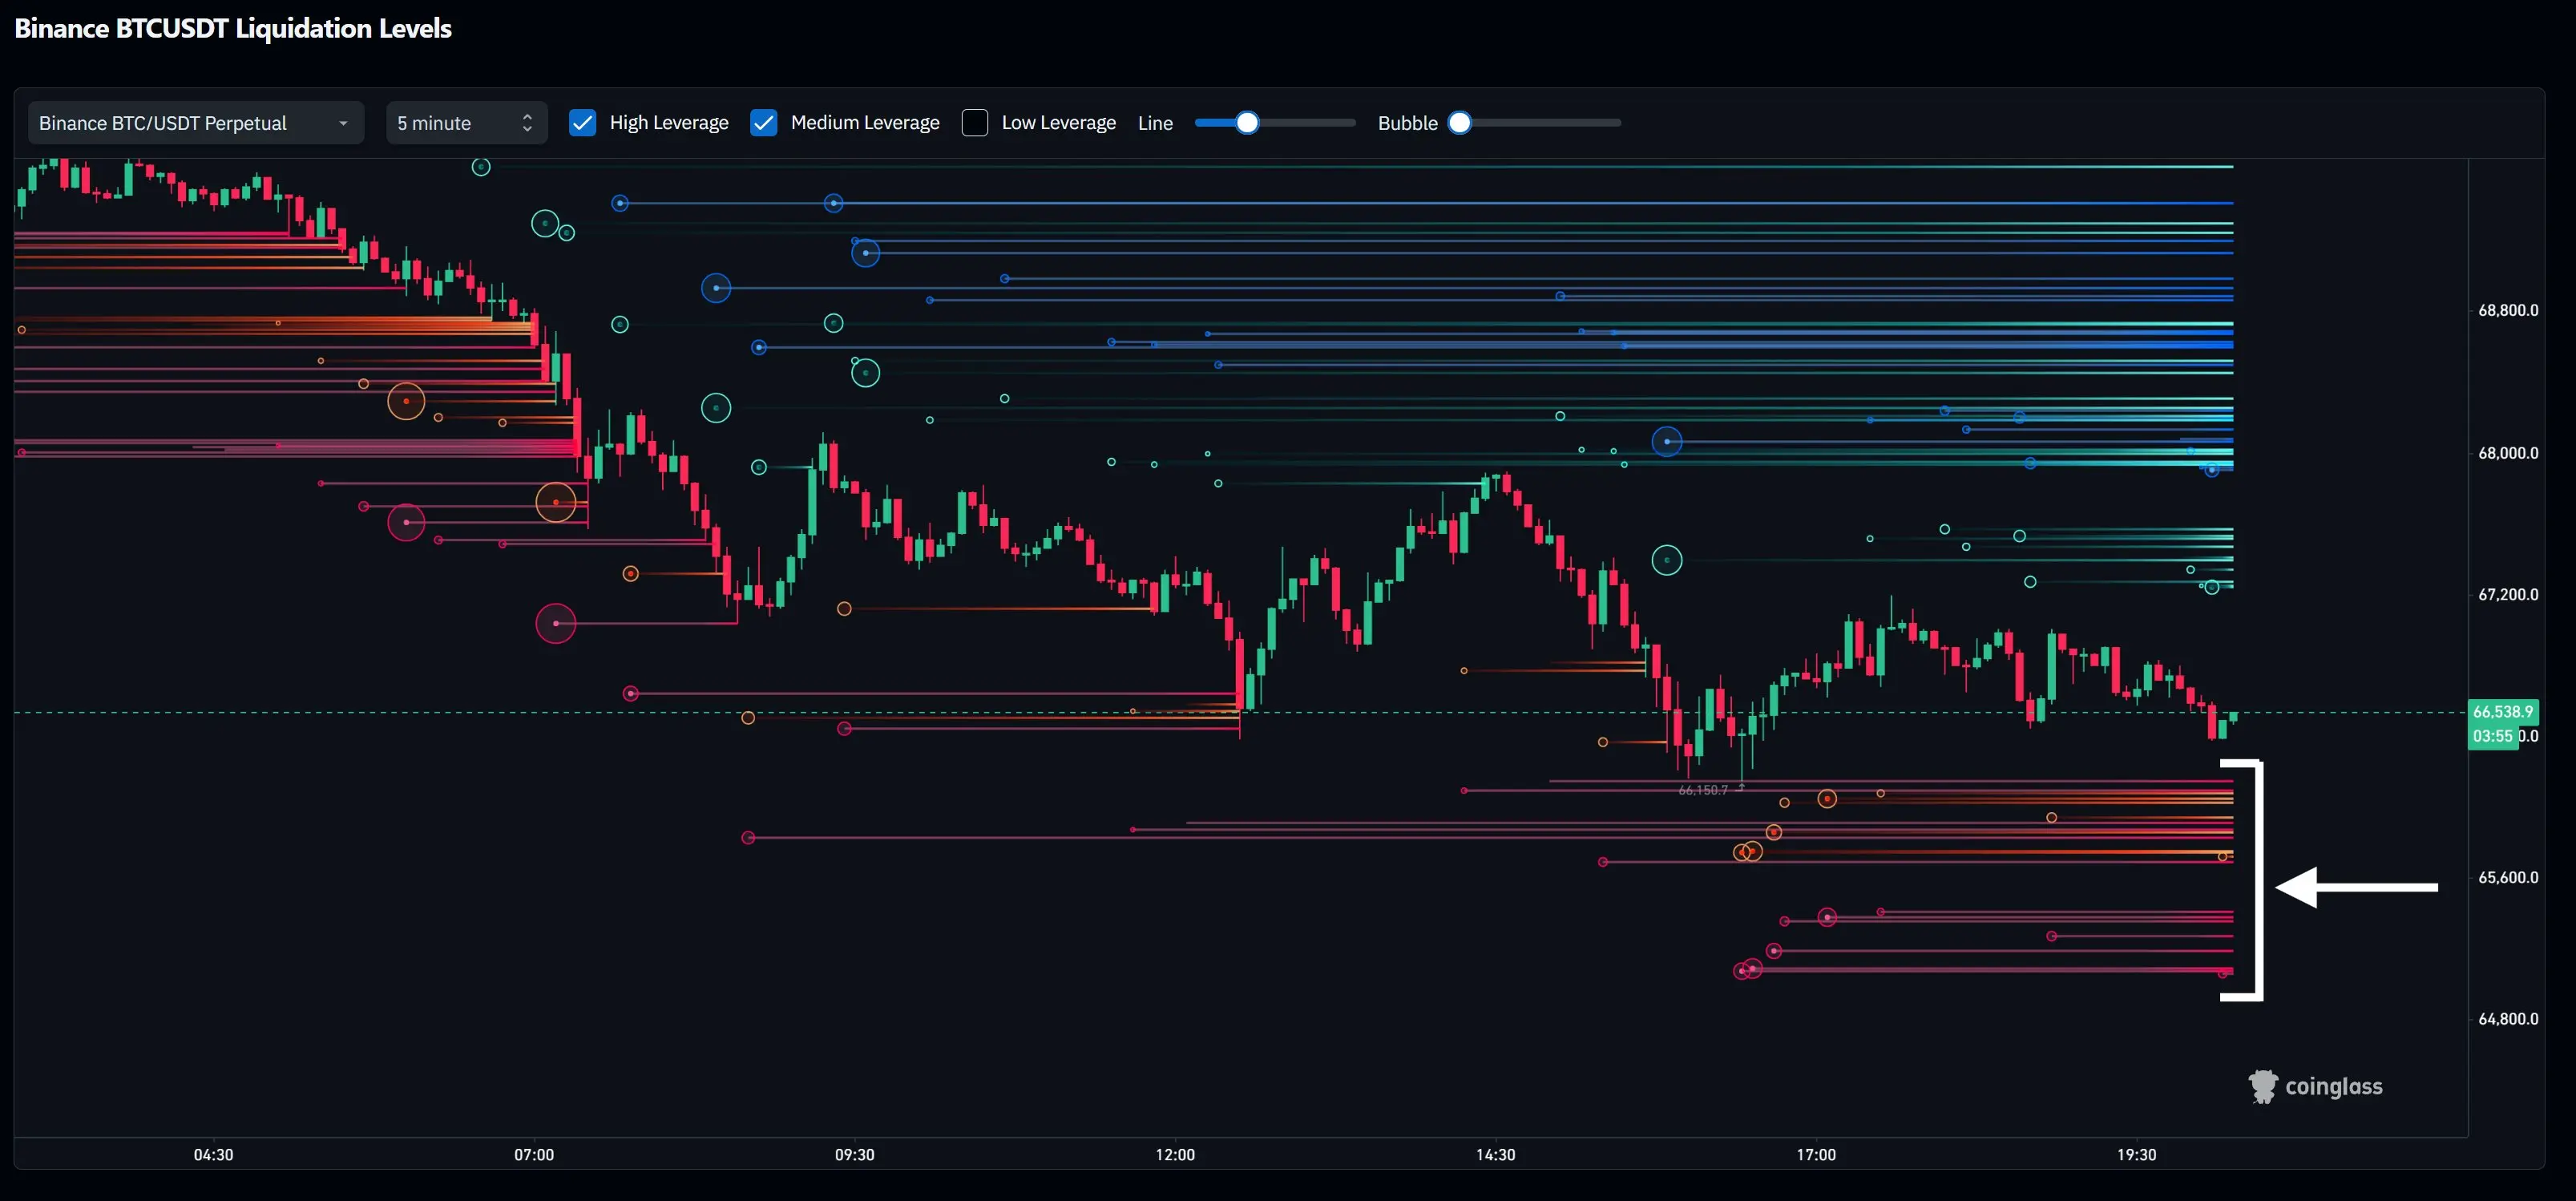Click the 64,800.0 price axis label
2576x1201 pixels.
(x=2508, y=1019)
